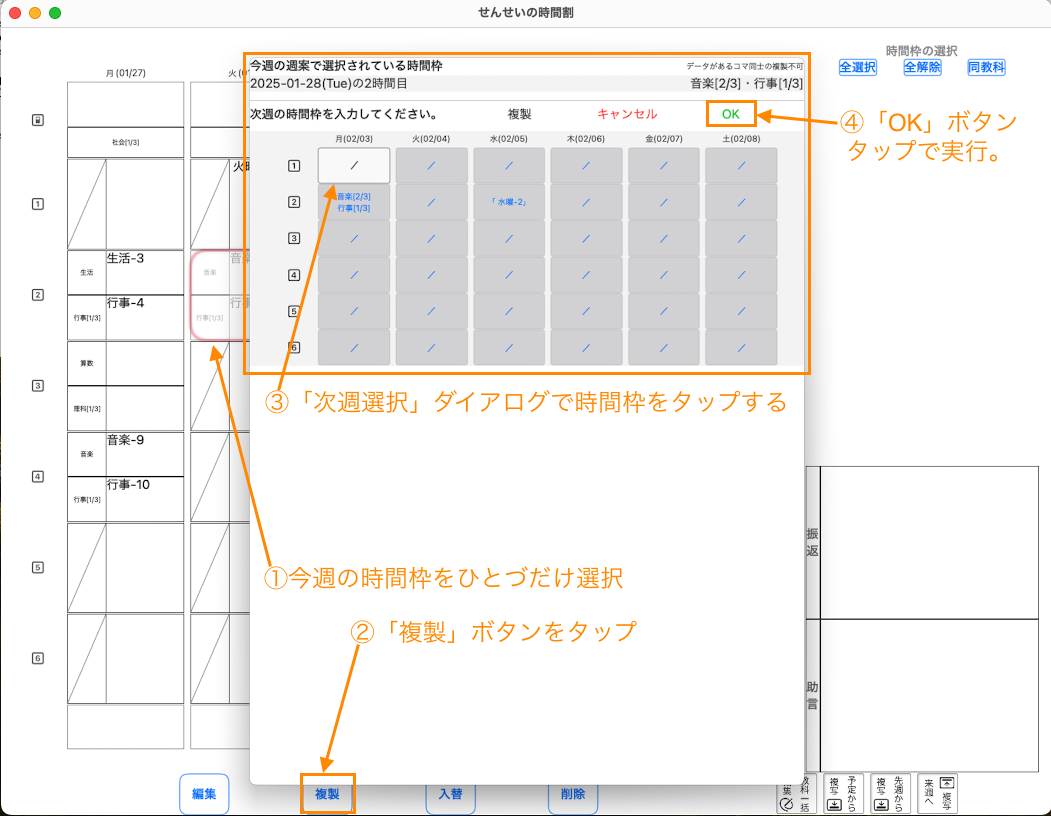Click the morning-slot icon above period 1
Image resolution: width=1051 pixels, height=816 pixels.
tap(38, 120)
